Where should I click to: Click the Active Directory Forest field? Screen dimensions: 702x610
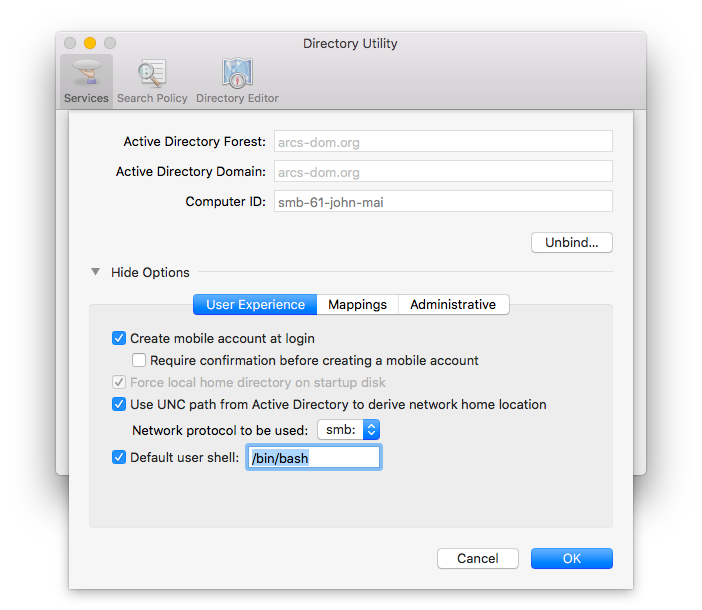pos(443,141)
